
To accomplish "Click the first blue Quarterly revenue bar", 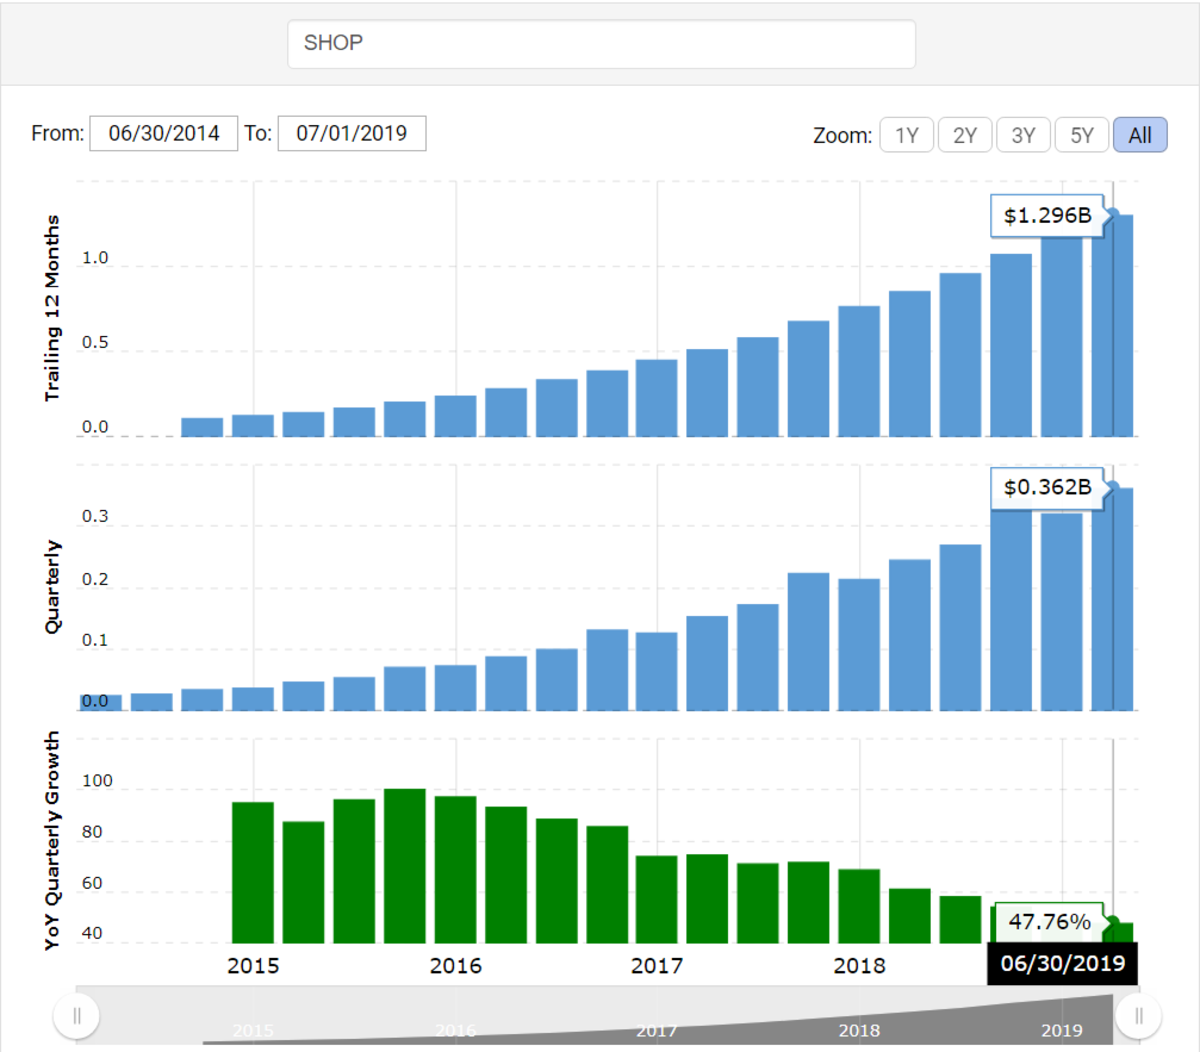I will [x=101, y=703].
